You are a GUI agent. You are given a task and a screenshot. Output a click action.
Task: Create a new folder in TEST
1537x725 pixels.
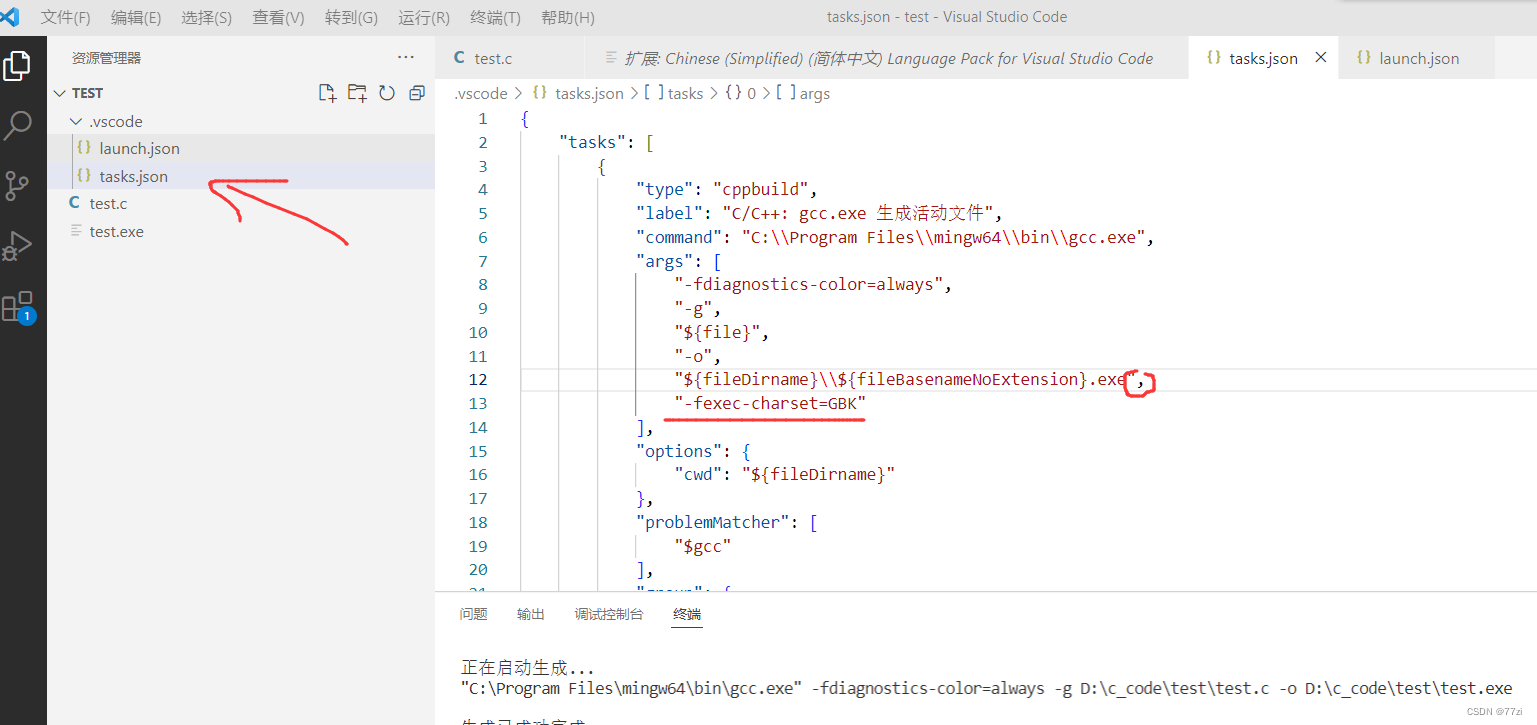357,93
